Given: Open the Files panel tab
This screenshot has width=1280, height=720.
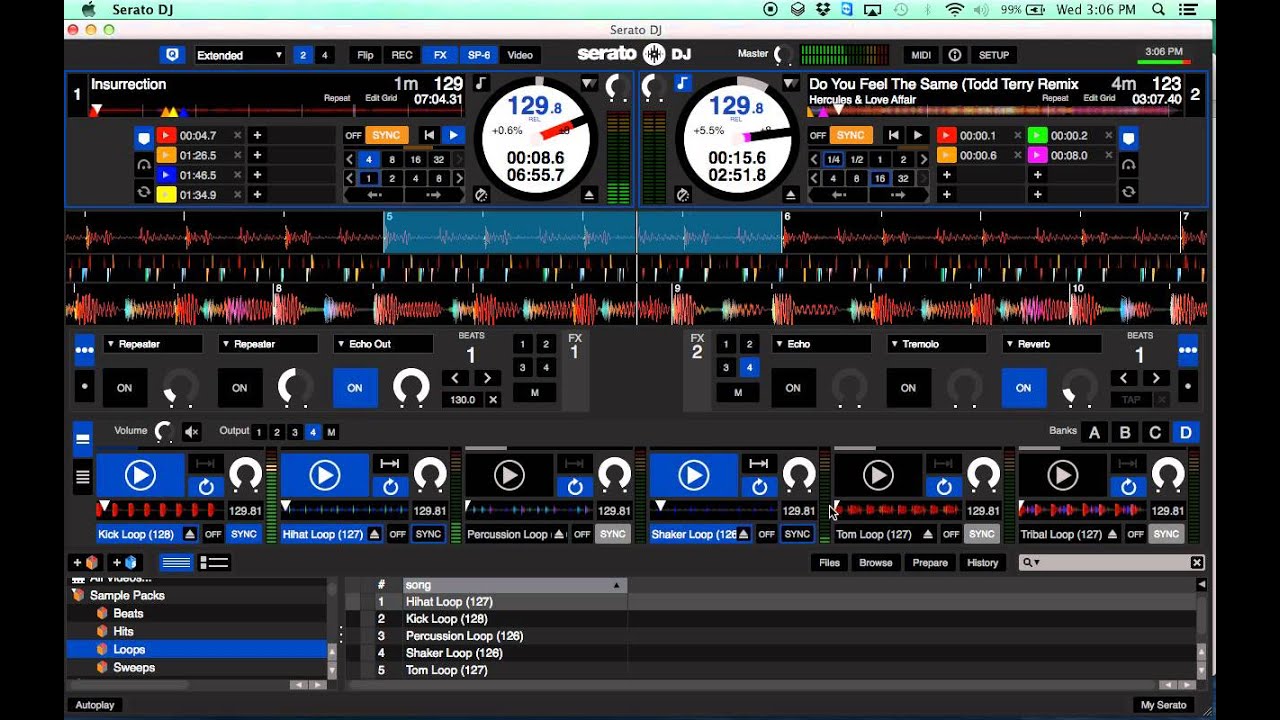Looking at the screenshot, I should coord(830,563).
